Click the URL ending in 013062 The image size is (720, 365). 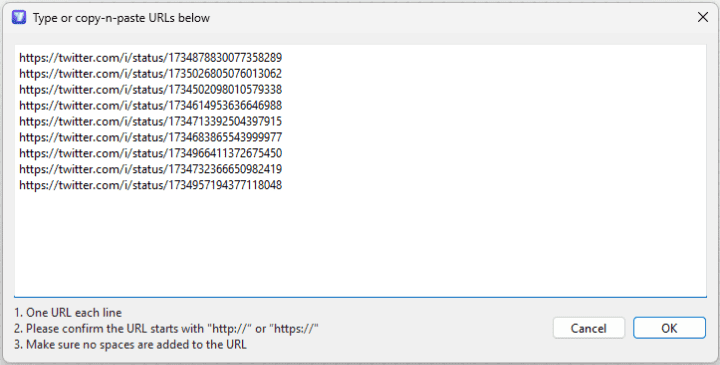point(151,73)
